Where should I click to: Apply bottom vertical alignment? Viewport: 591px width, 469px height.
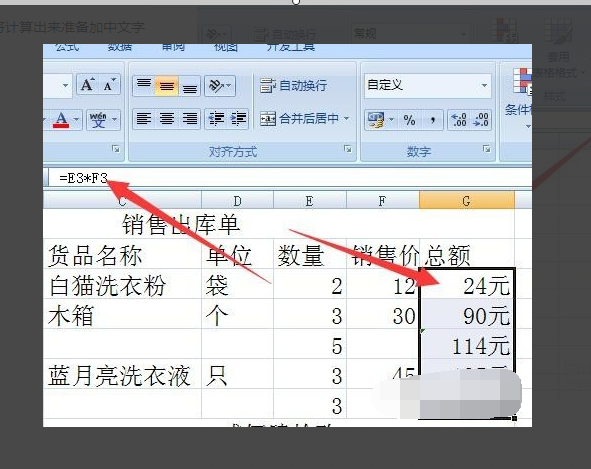189,86
